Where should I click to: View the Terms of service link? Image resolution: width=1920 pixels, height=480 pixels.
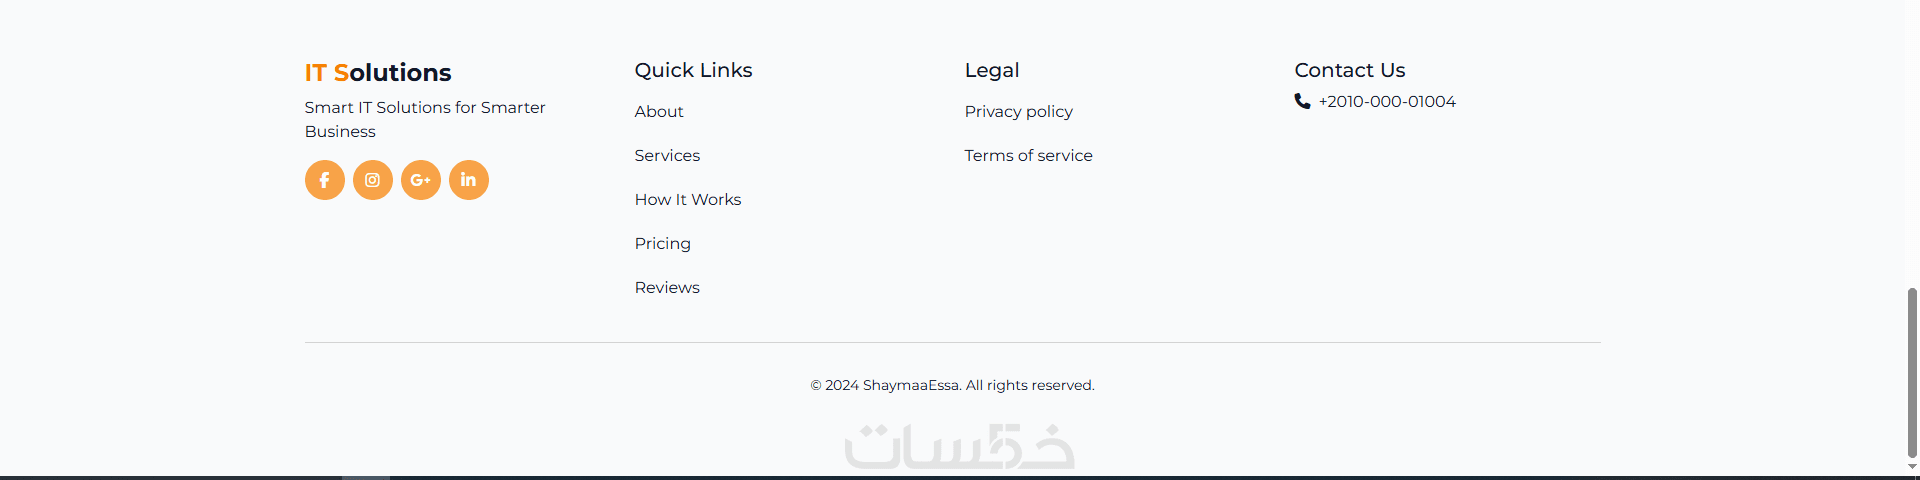click(1028, 156)
